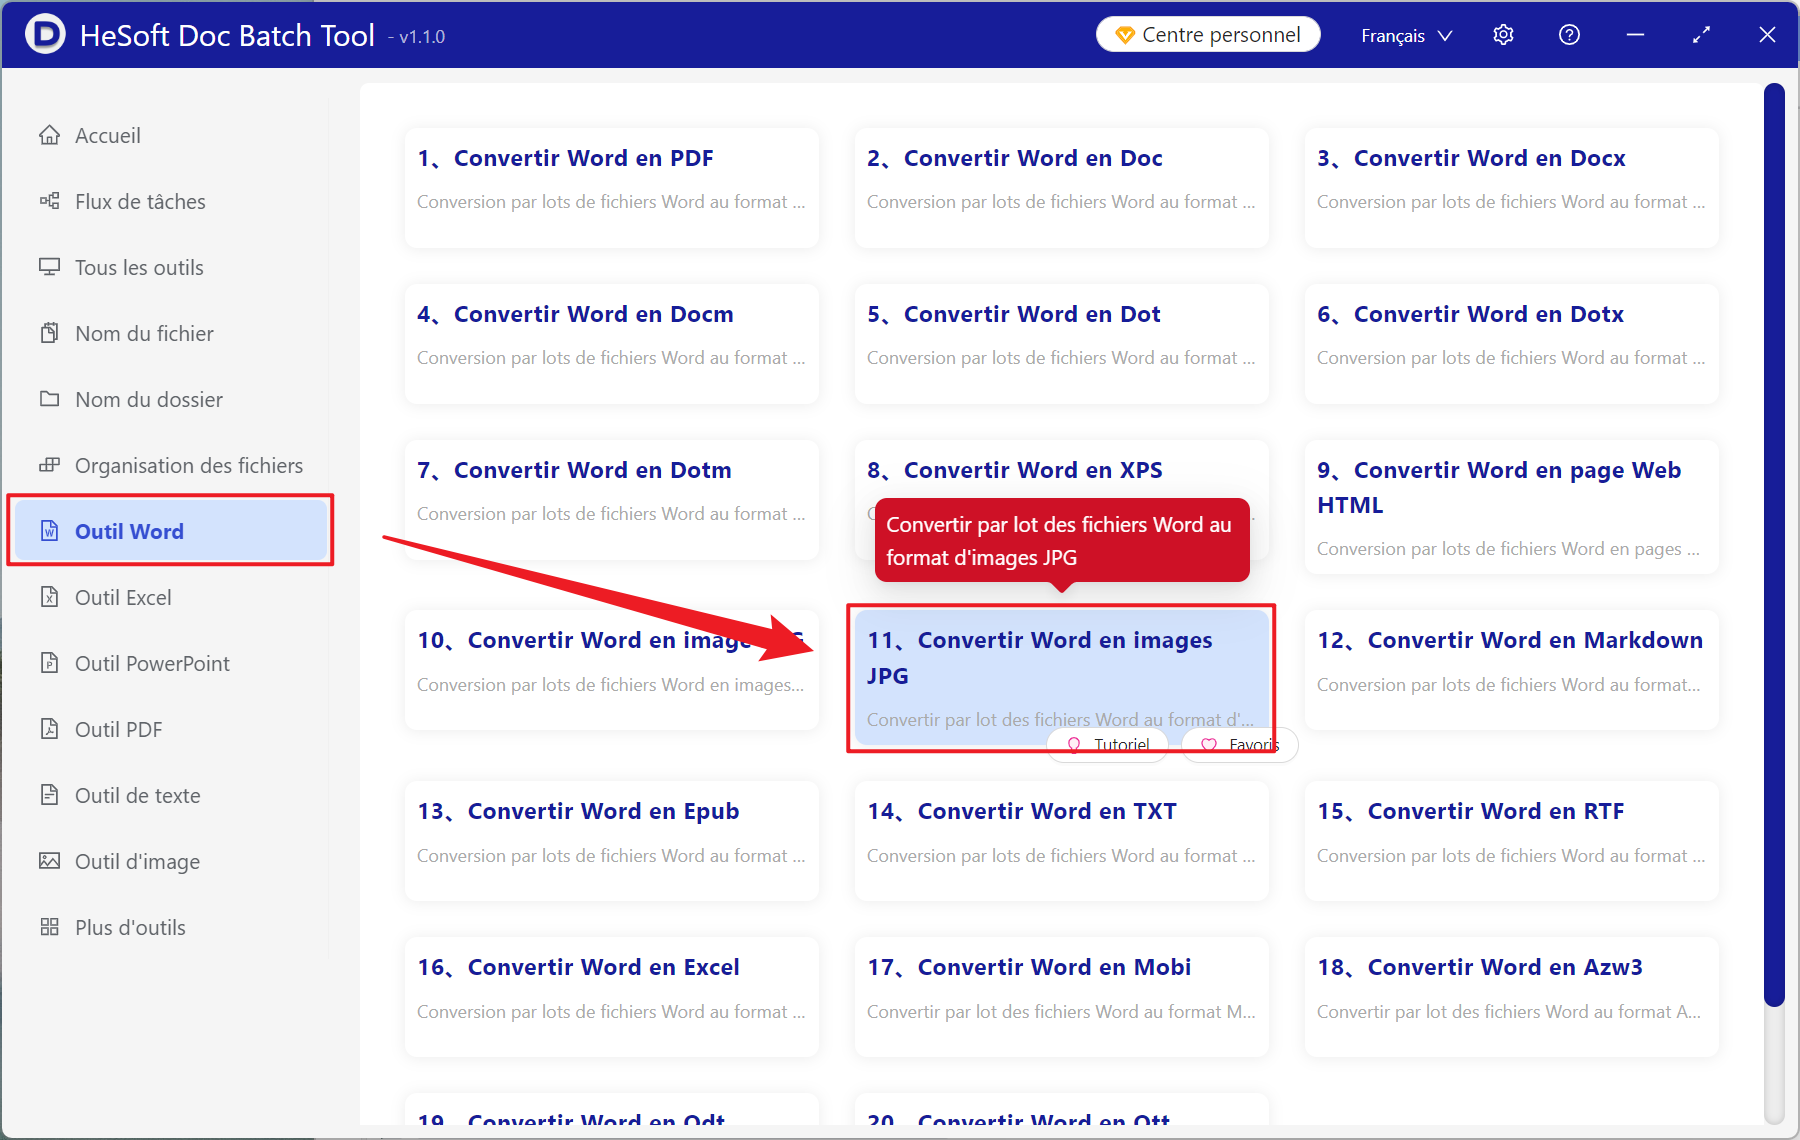The width and height of the screenshot is (1800, 1140).
Task: Open Convertir Word en Doc card
Action: pos(1062,188)
